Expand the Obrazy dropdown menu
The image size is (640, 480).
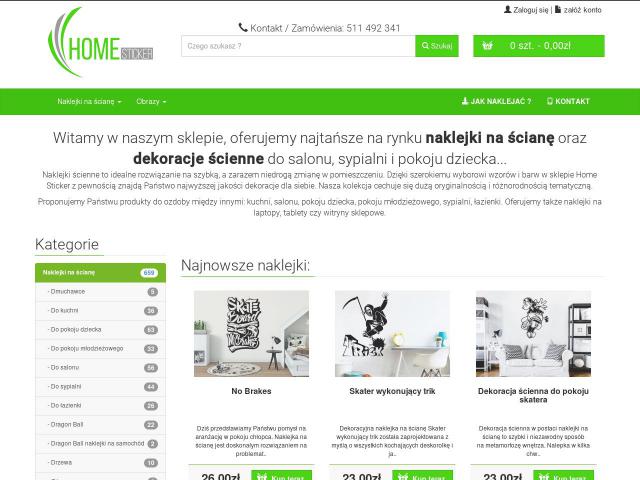[x=151, y=102]
